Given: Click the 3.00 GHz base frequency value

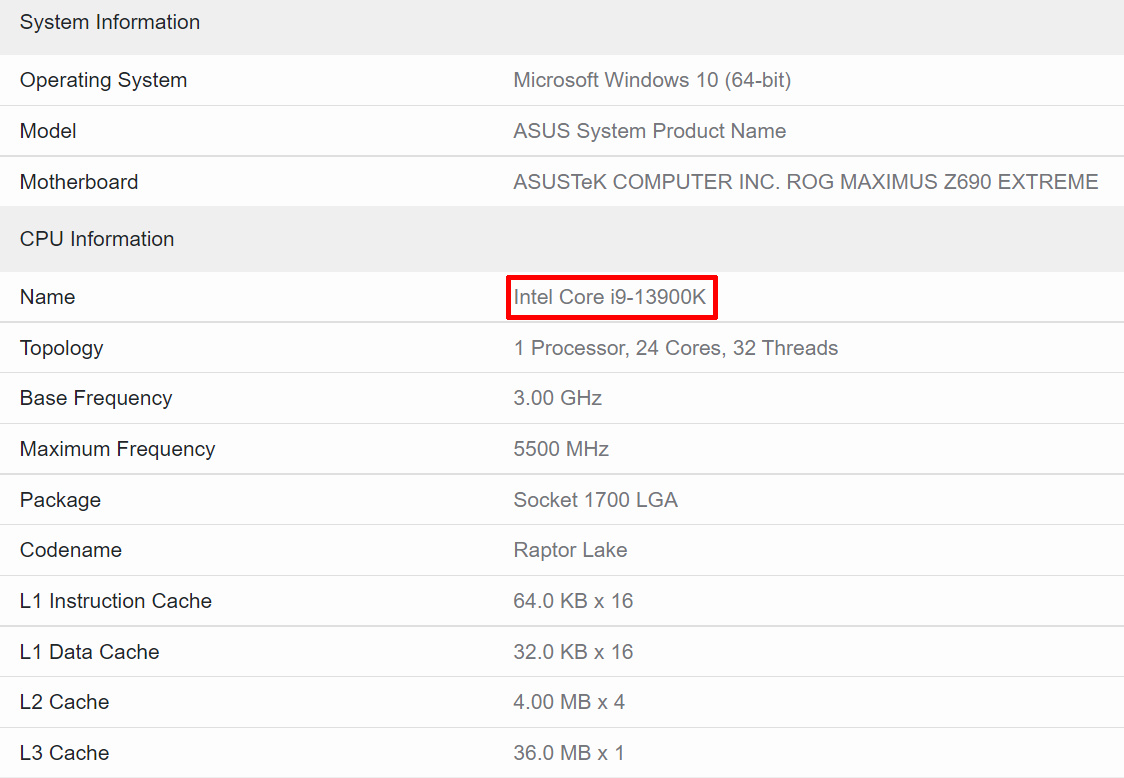Looking at the screenshot, I should tap(557, 398).
